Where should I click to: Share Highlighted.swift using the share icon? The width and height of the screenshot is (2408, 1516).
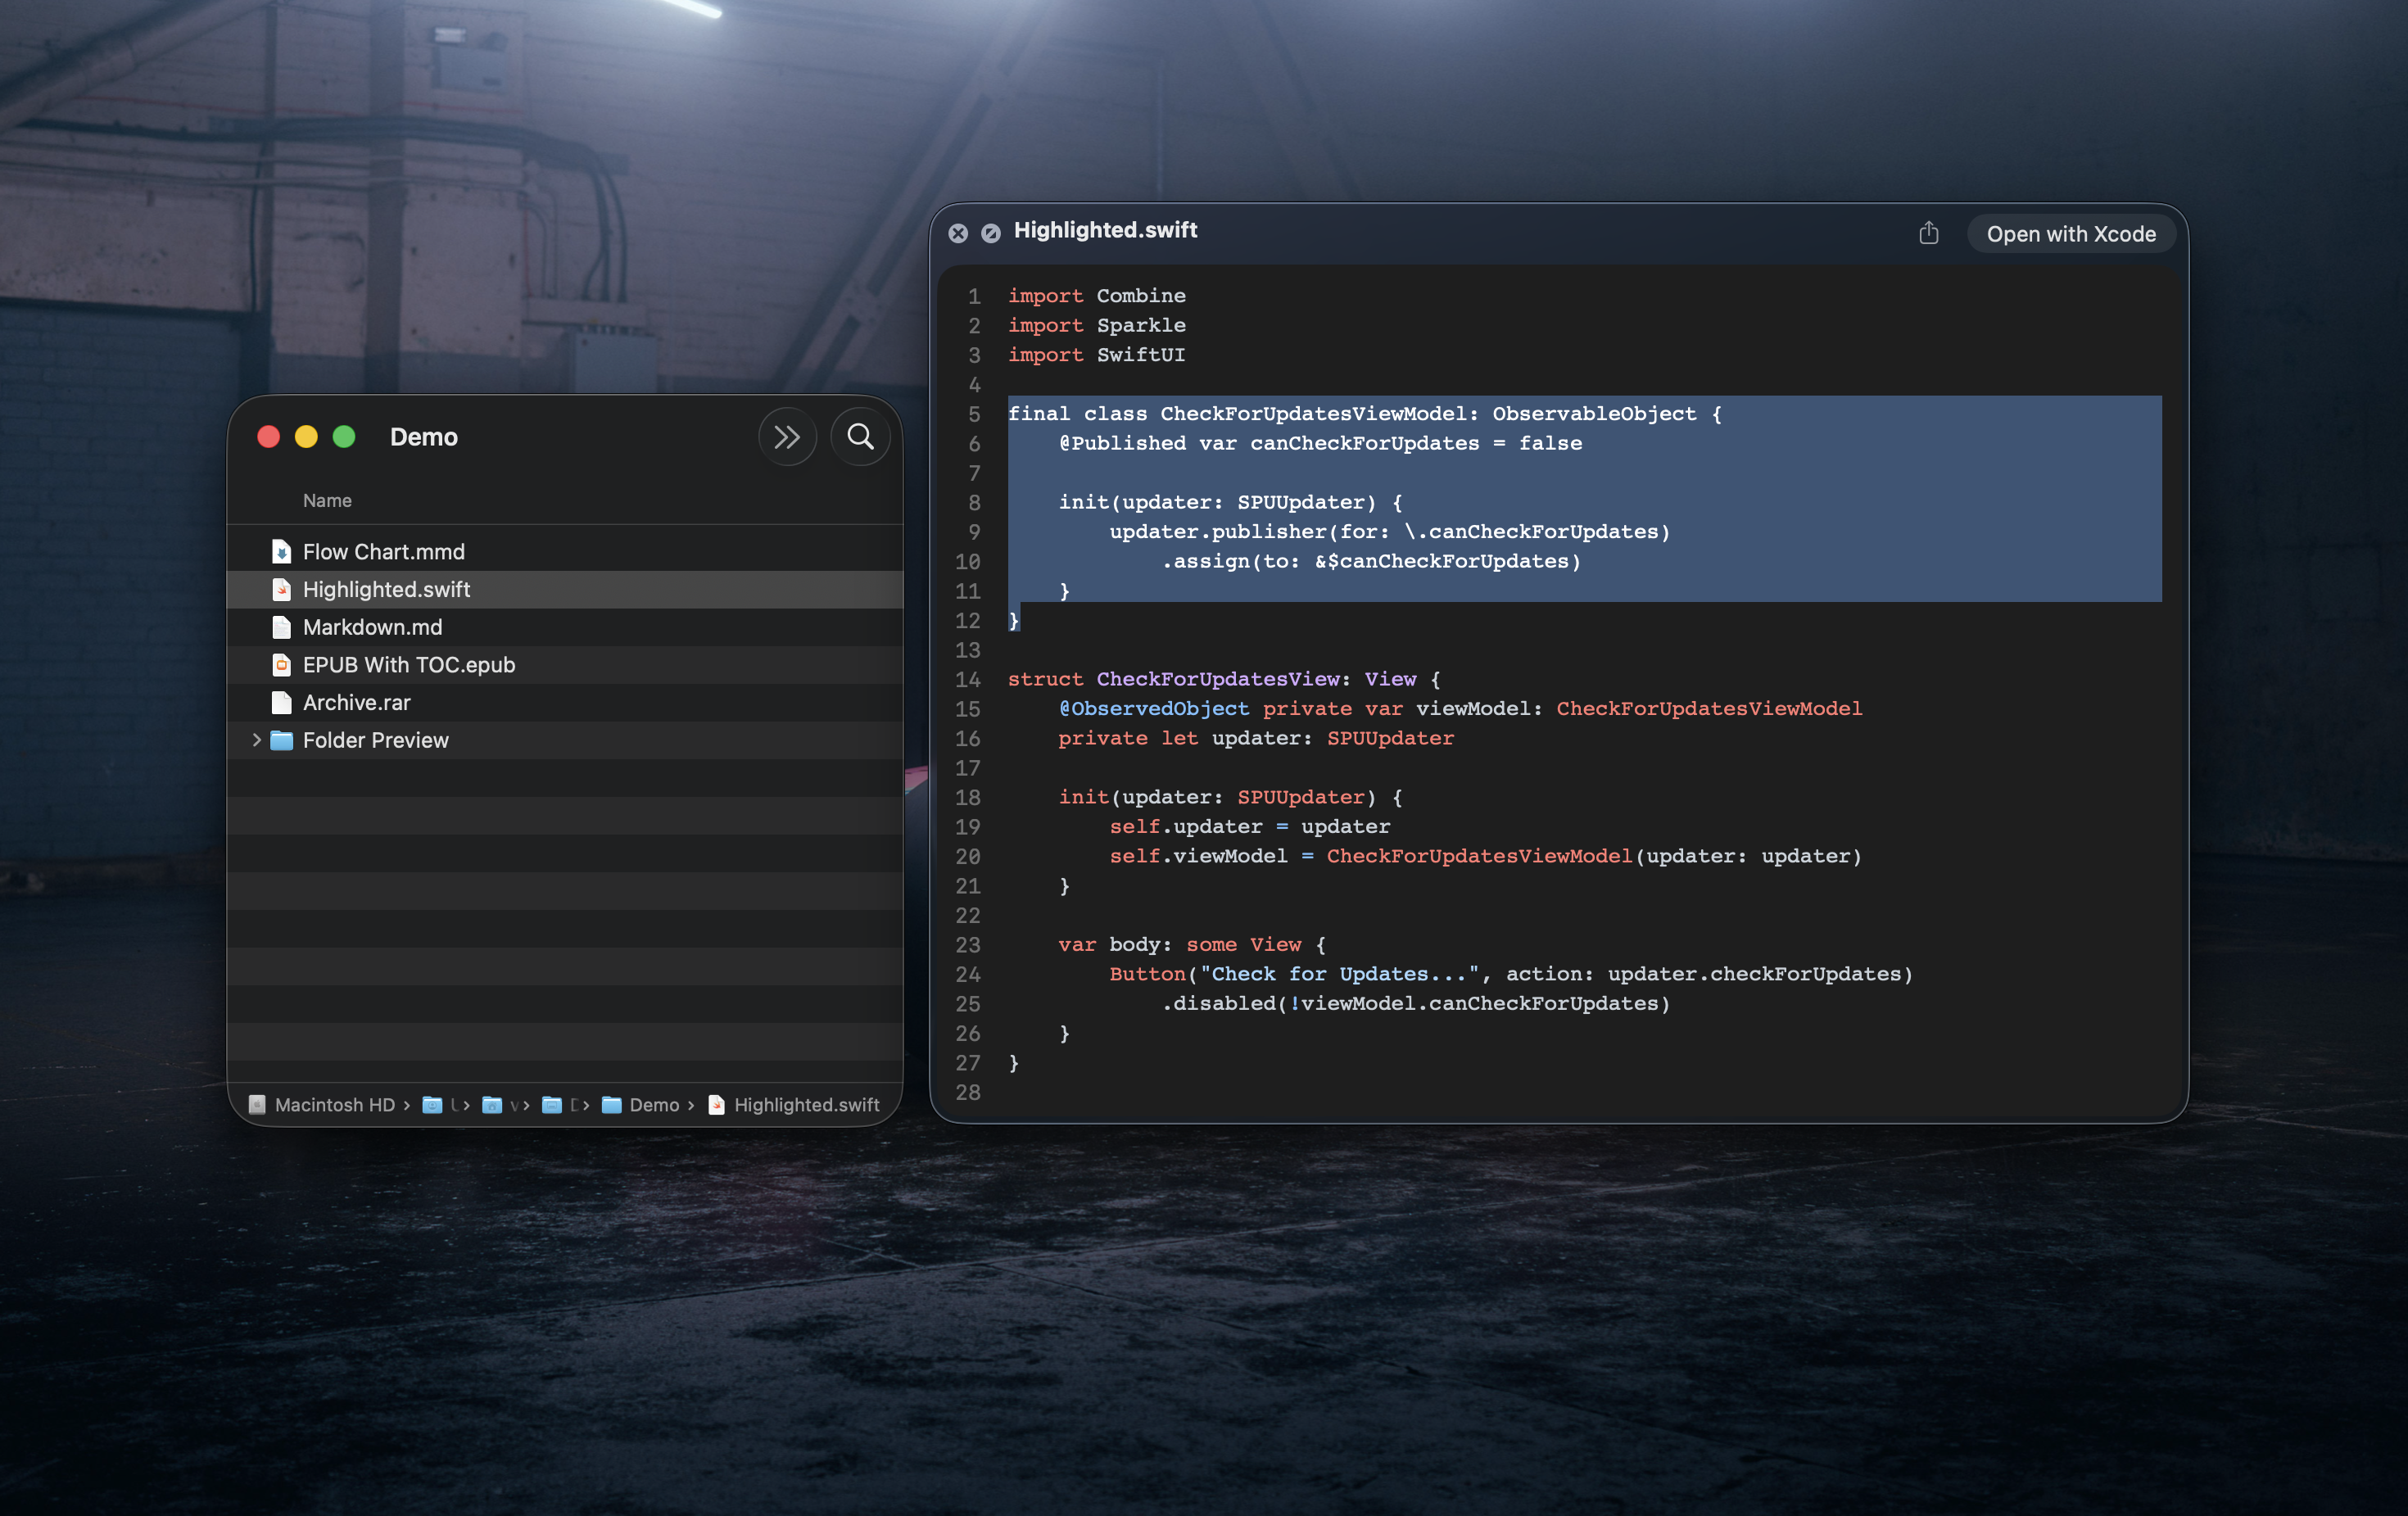pos(1929,233)
